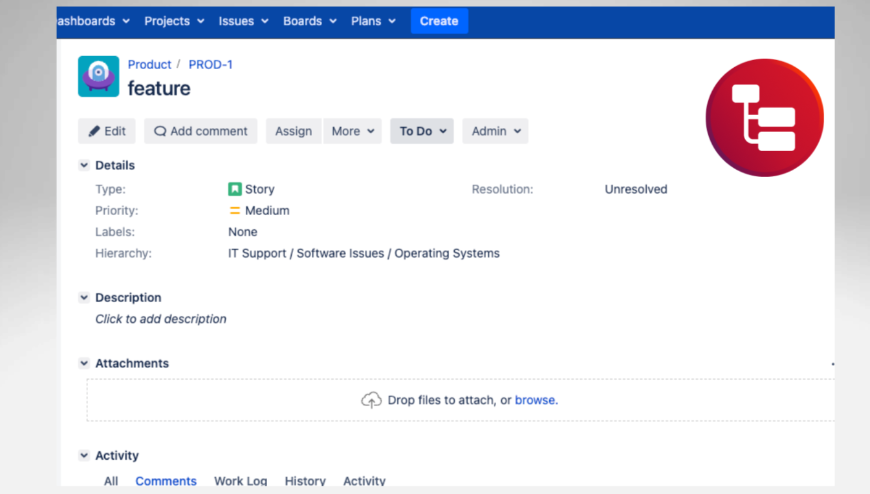Switch to the Work Log tab
This screenshot has width=870, height=494.
[240, 481]
